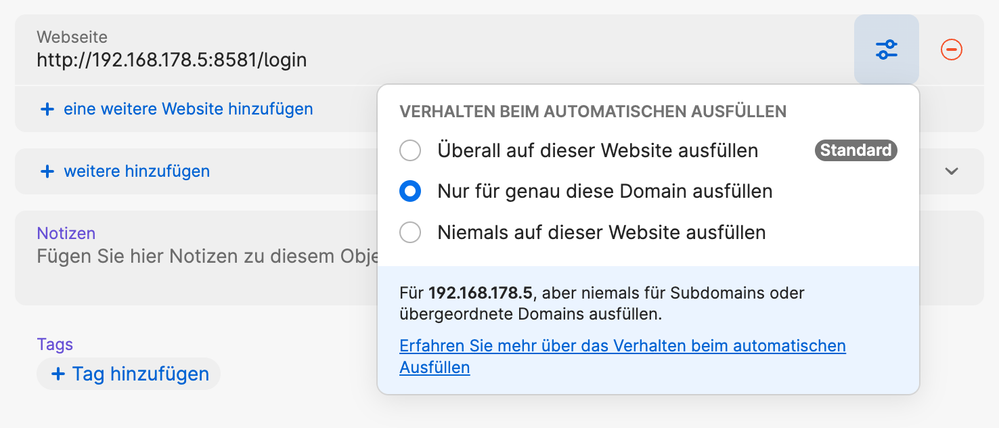Select "Überall auf dieser Website ausfüllen" radio
This screenshot has height=428, width=999.
tap(410, 151)
